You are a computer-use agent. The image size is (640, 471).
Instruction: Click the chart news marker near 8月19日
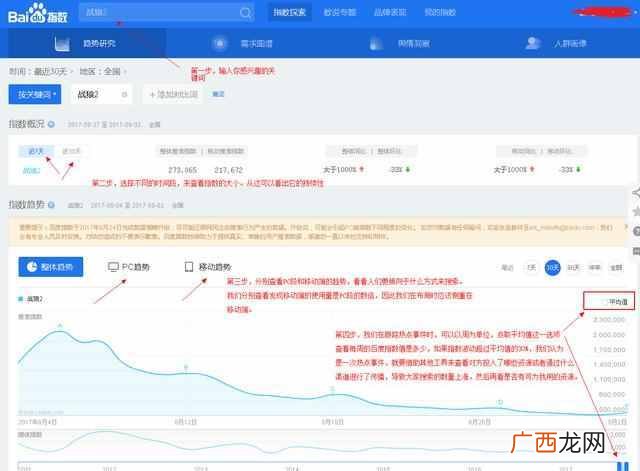[x=332, y=389]
